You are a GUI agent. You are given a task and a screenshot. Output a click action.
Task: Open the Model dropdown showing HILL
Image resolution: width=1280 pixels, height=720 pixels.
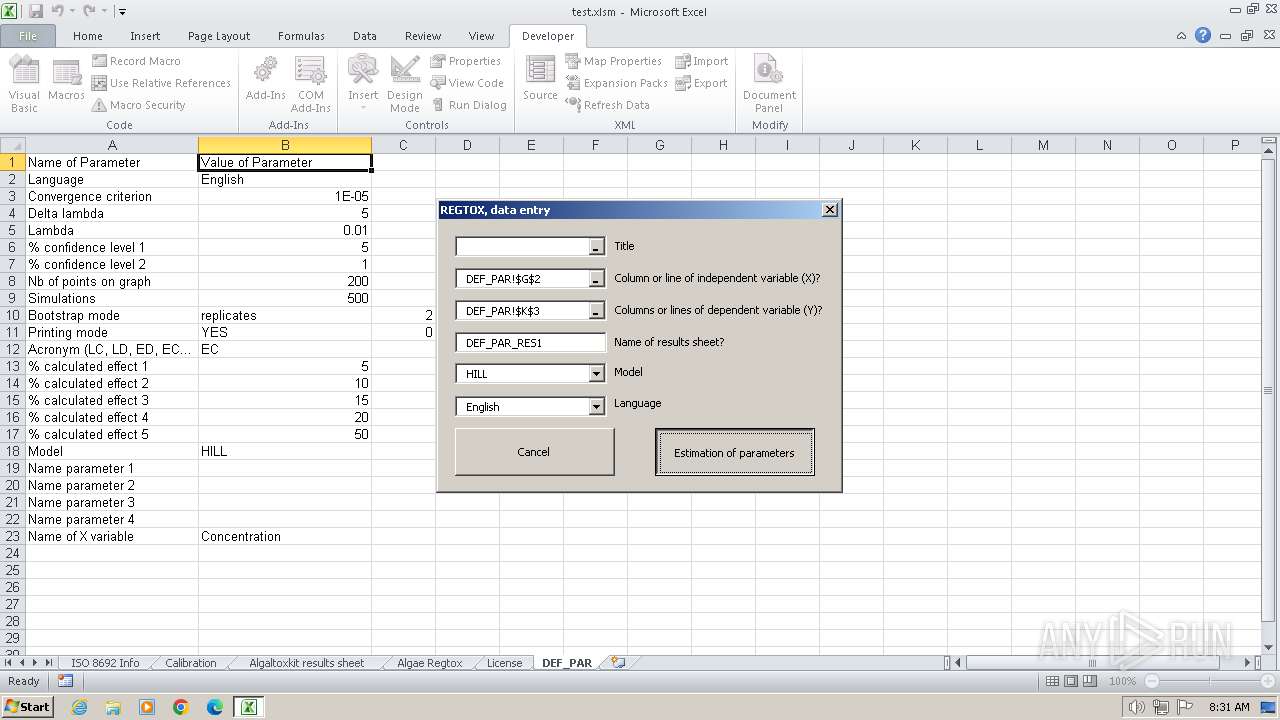596,374
